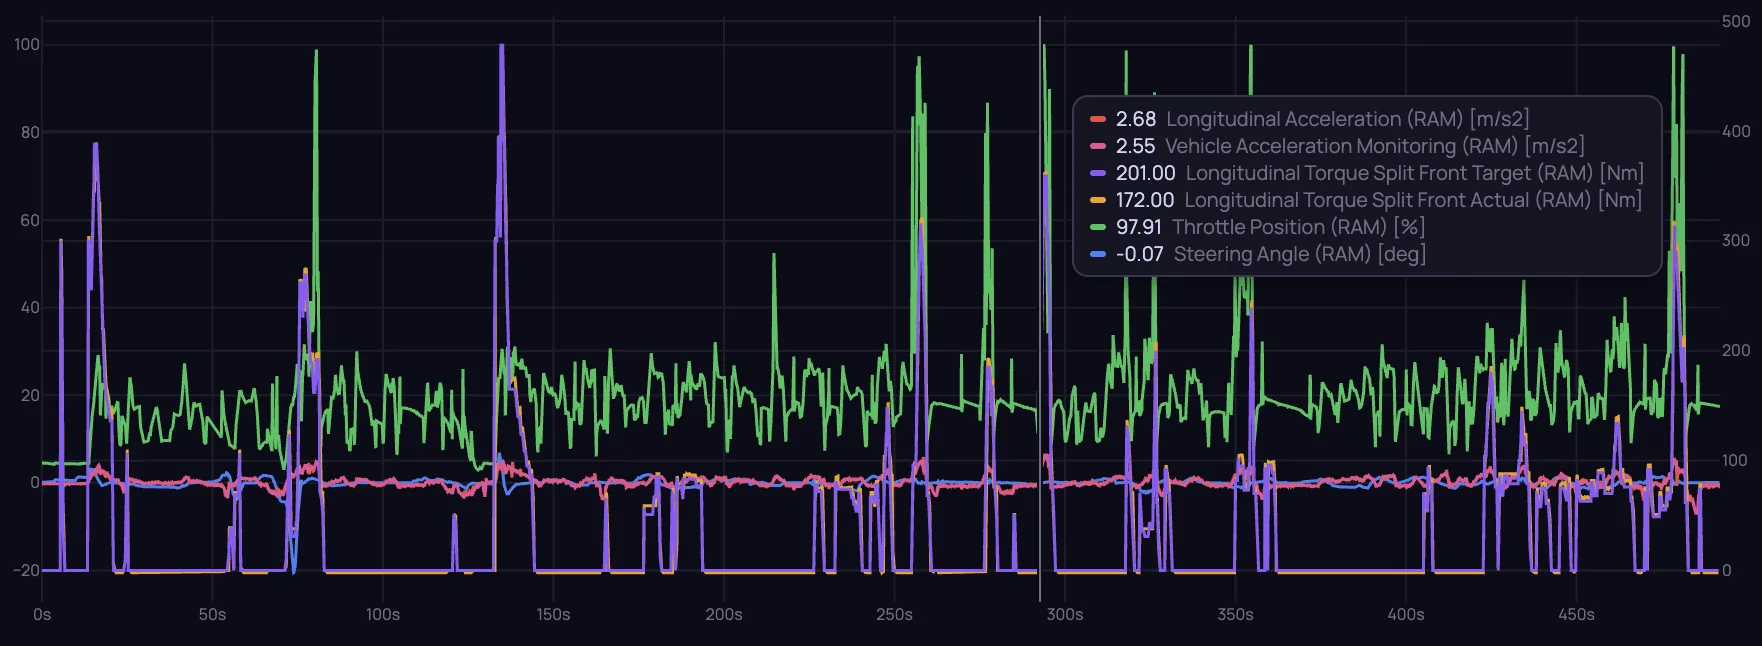Click the 250s time axis label

click(894, 614)
